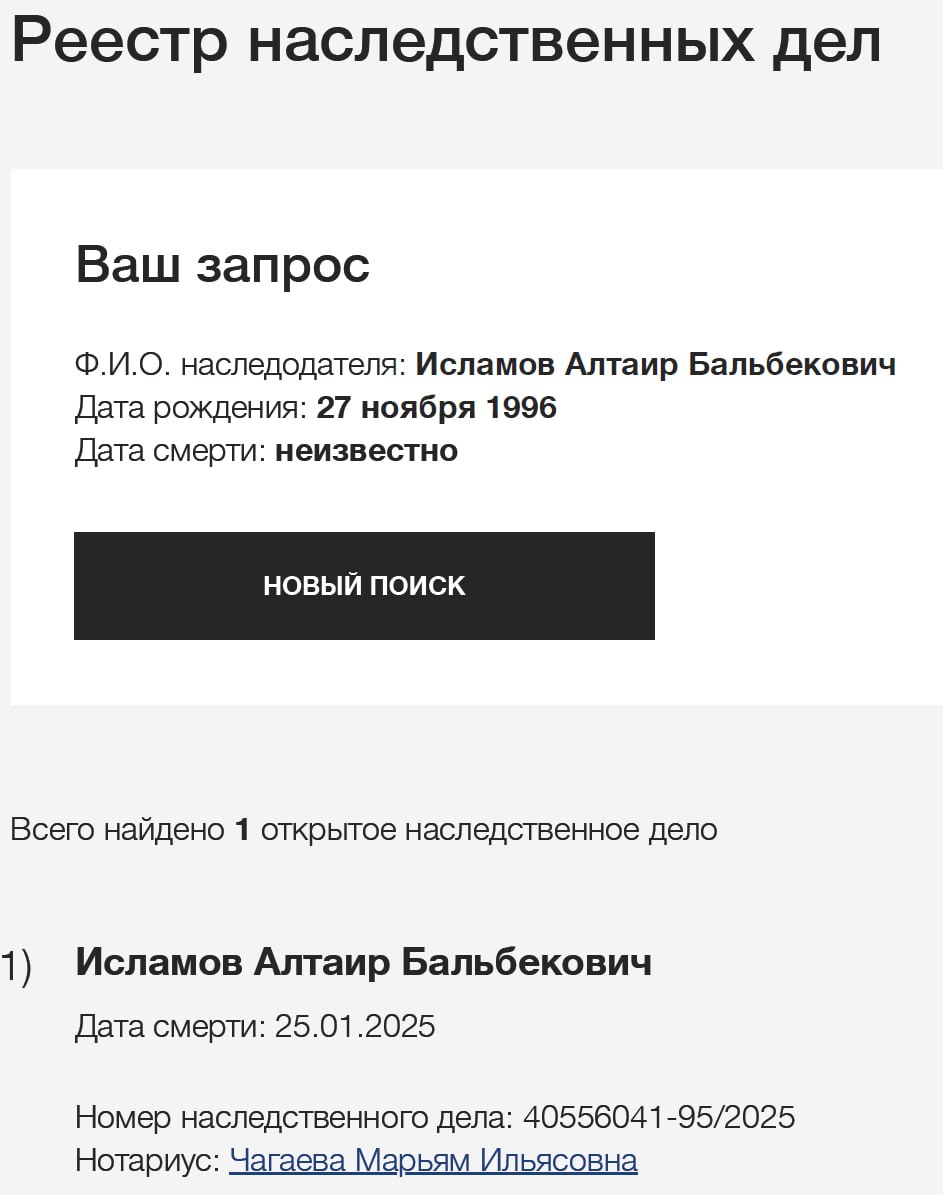Click the Дата смерти label in result entry

pos(170,1027)
